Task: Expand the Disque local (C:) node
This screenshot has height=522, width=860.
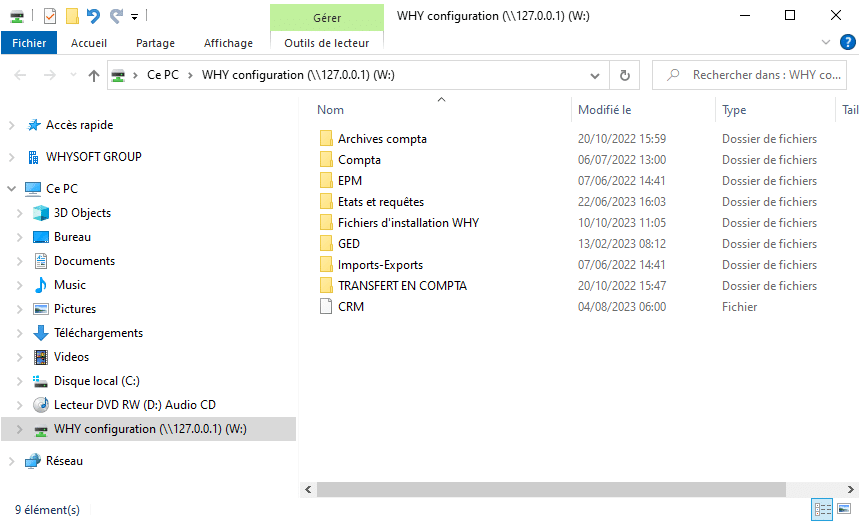Action: pos(20,381)
